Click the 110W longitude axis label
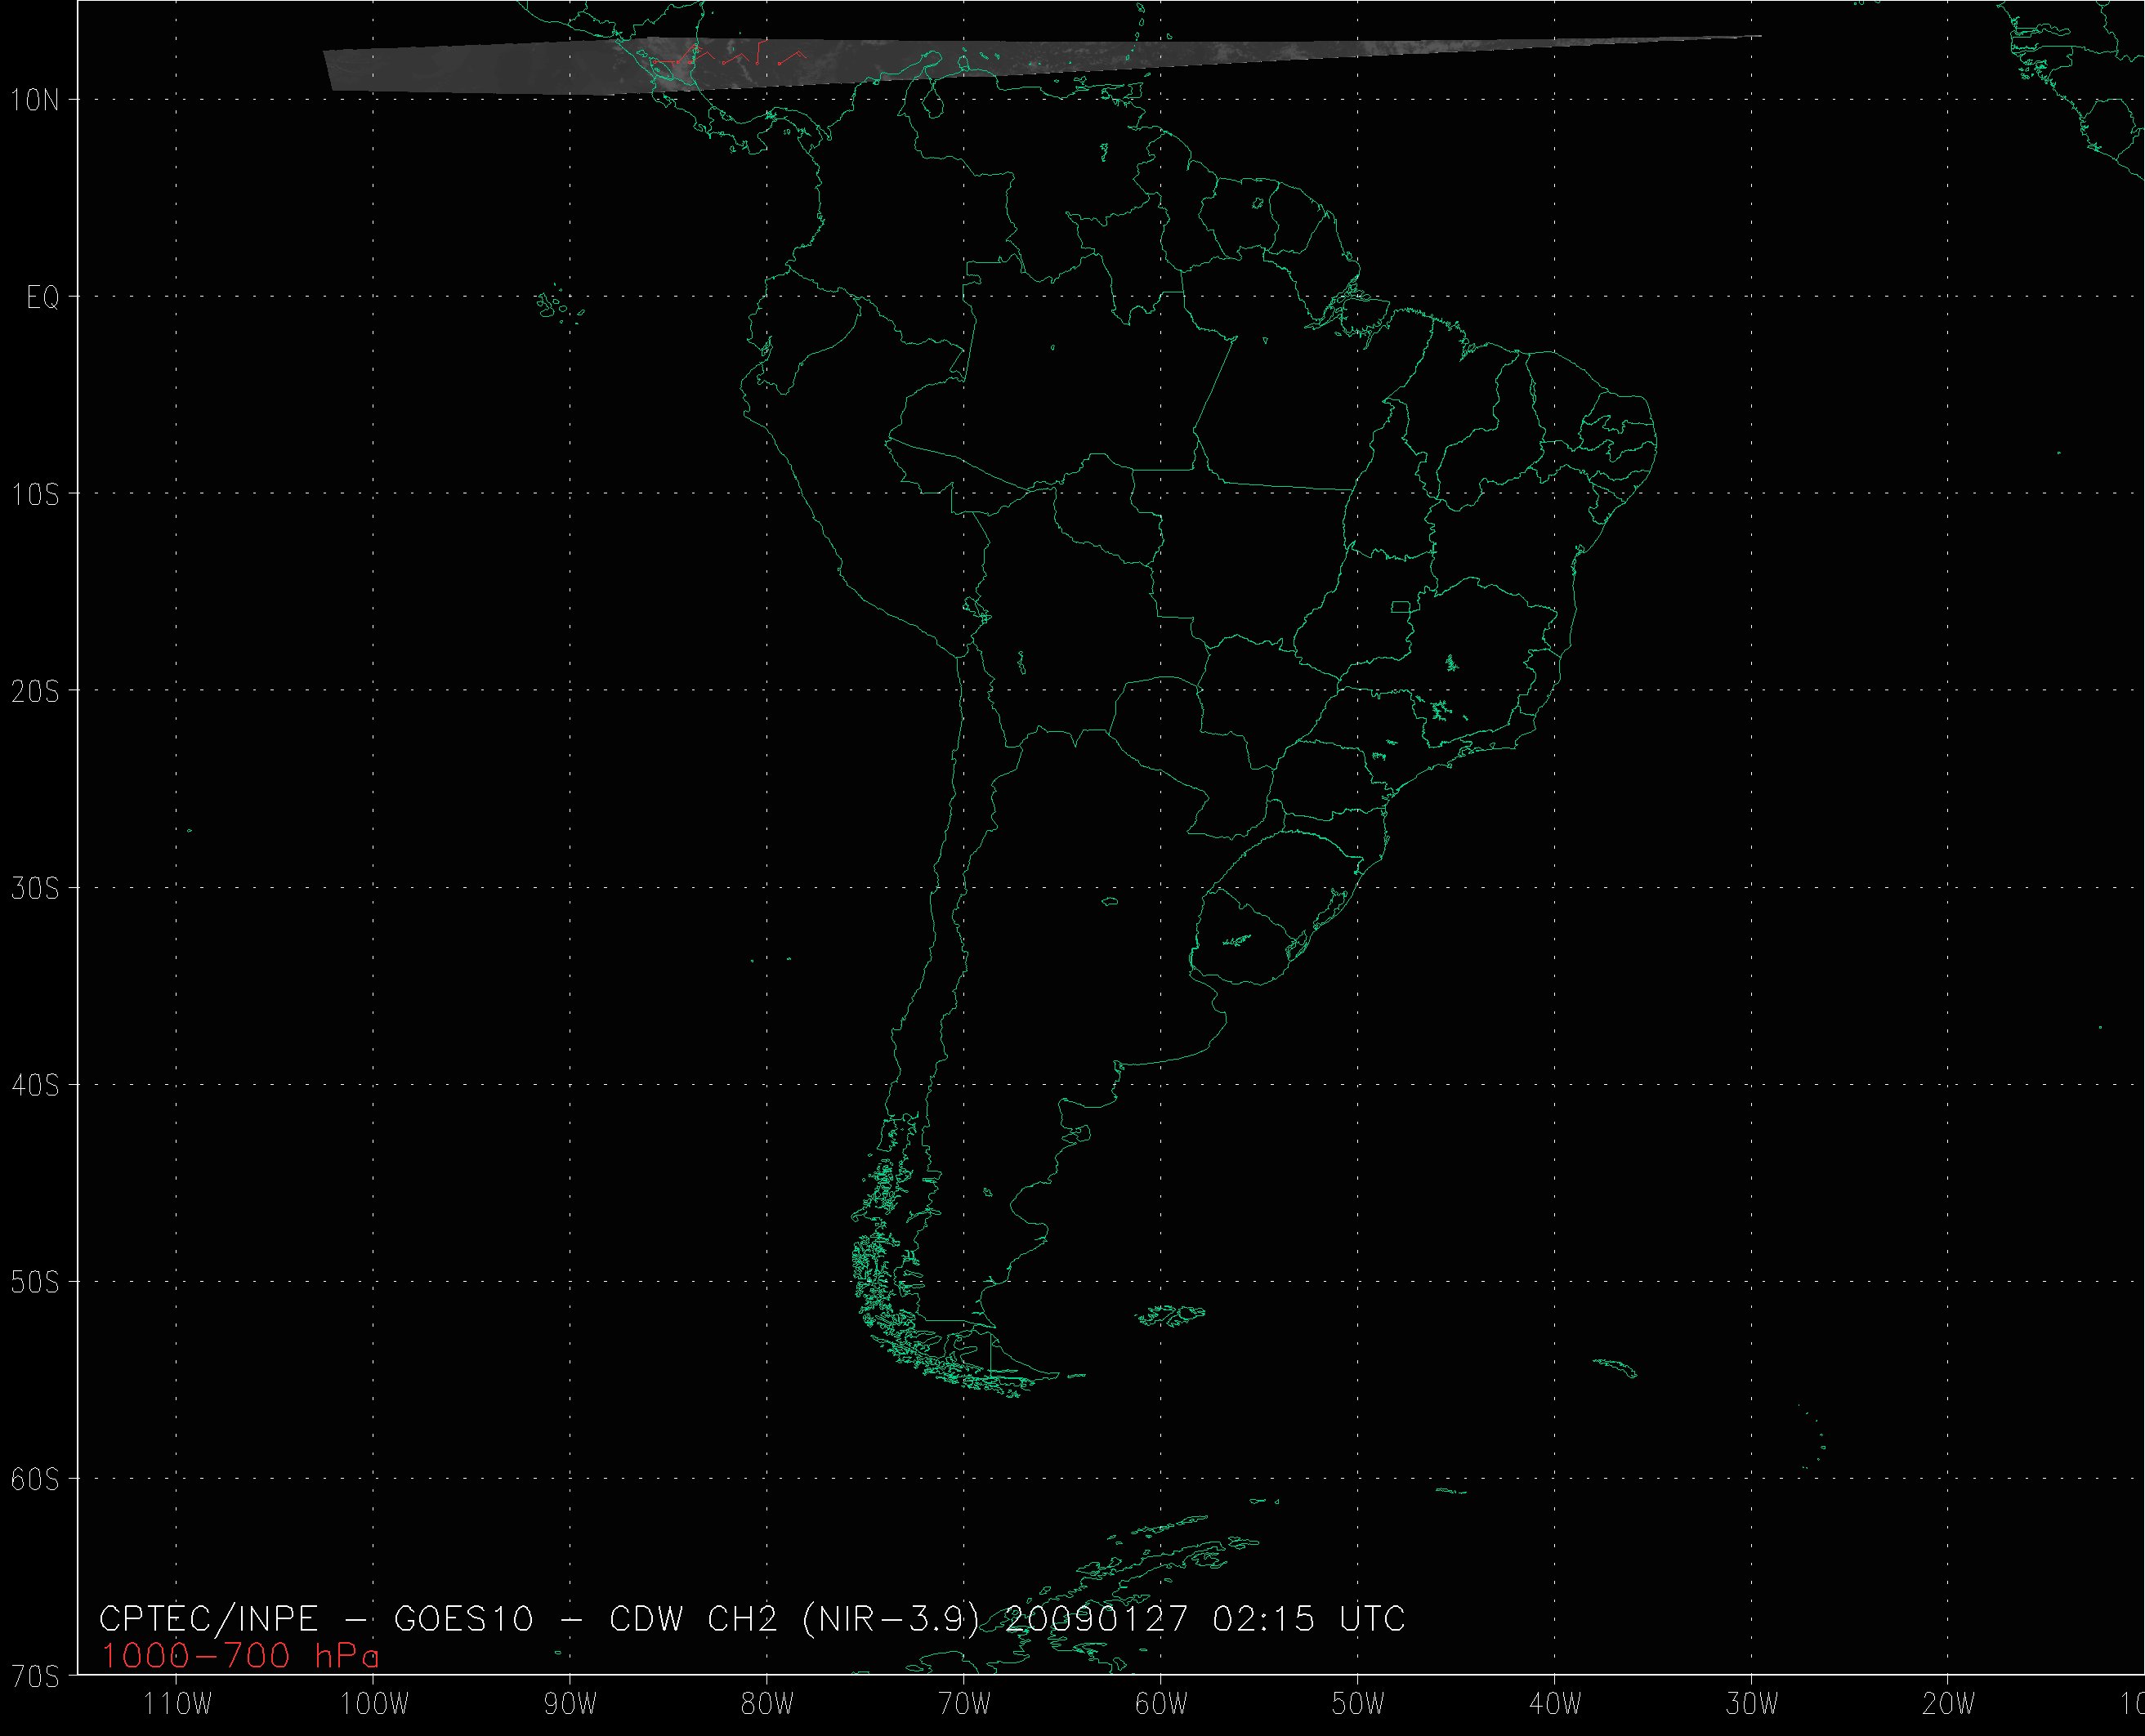 (177, 1705)
